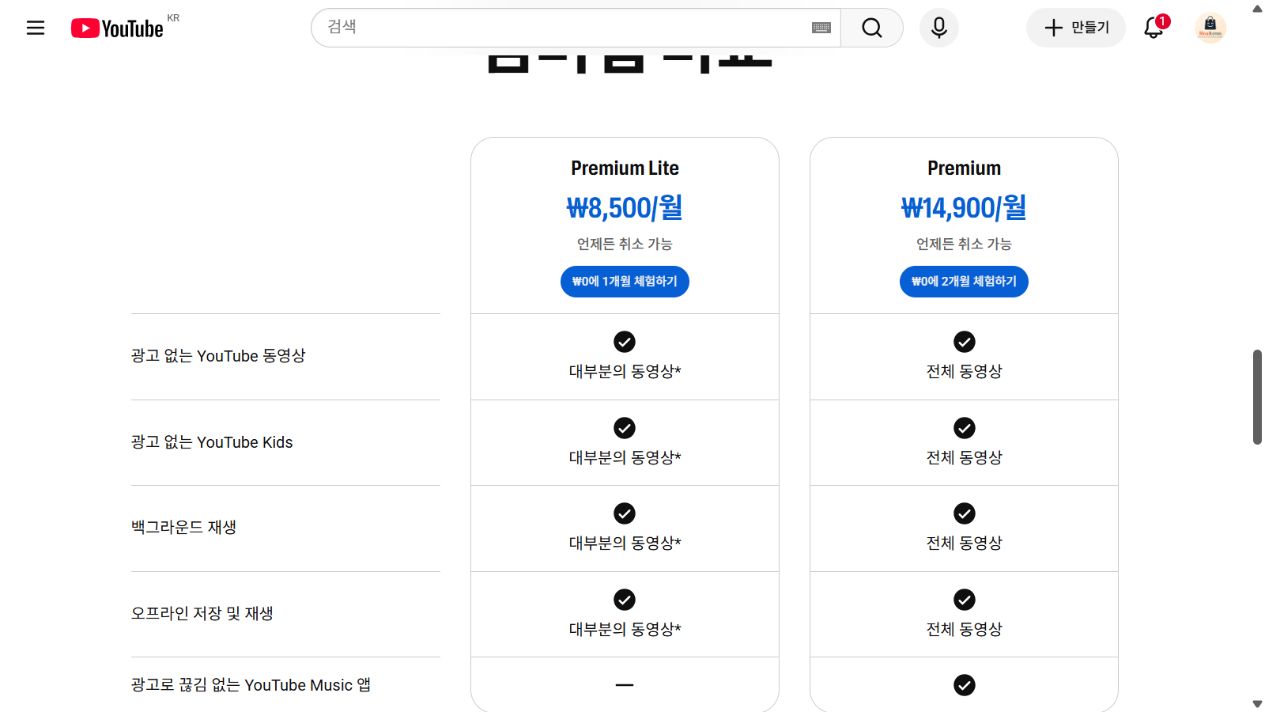Click Premium check for 백그라운드 재생

click(x=964, y=514)
